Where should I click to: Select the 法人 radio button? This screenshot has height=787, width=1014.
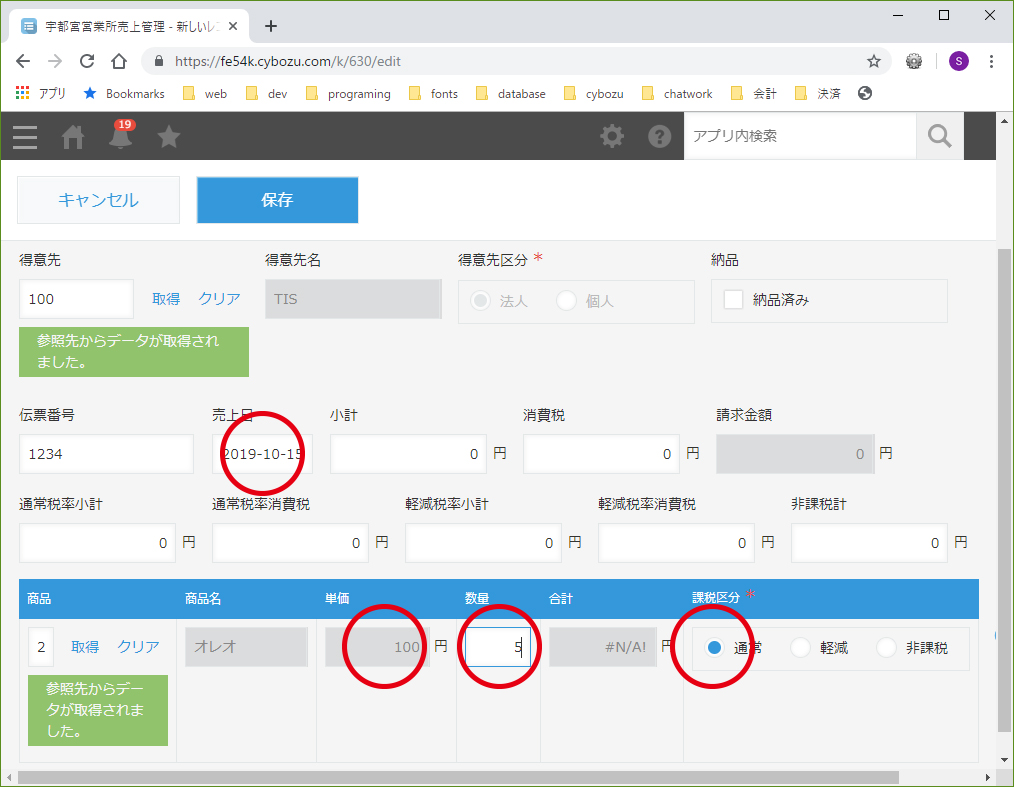pyautogui.click(x=480, y=301)
